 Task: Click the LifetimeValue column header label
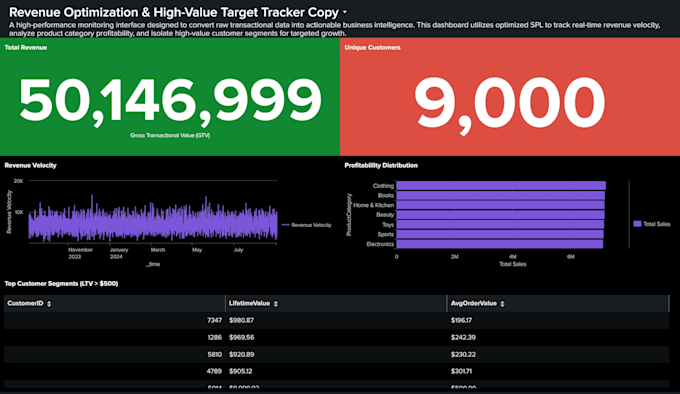[x=249, y=303]
